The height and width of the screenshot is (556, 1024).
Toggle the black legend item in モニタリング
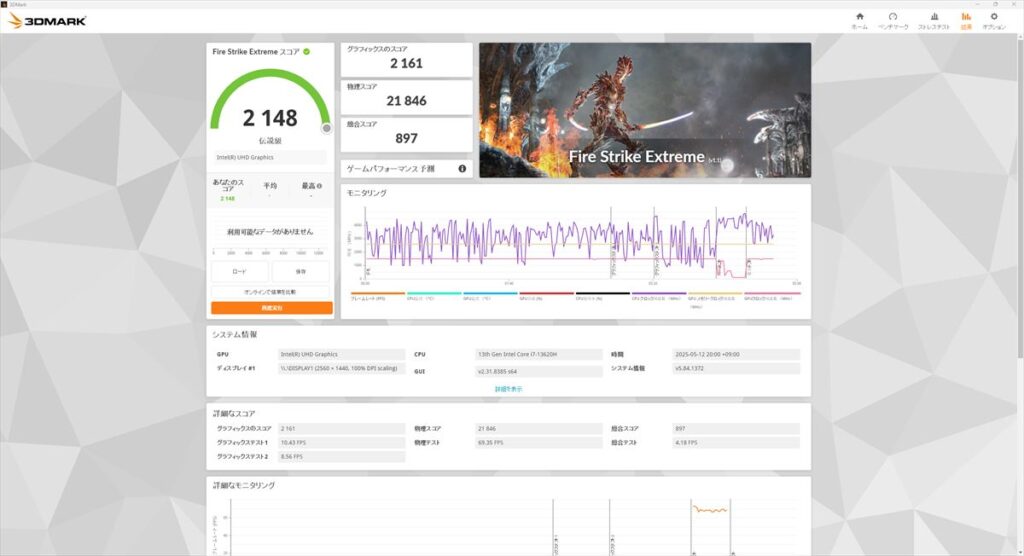click(602, 296)
